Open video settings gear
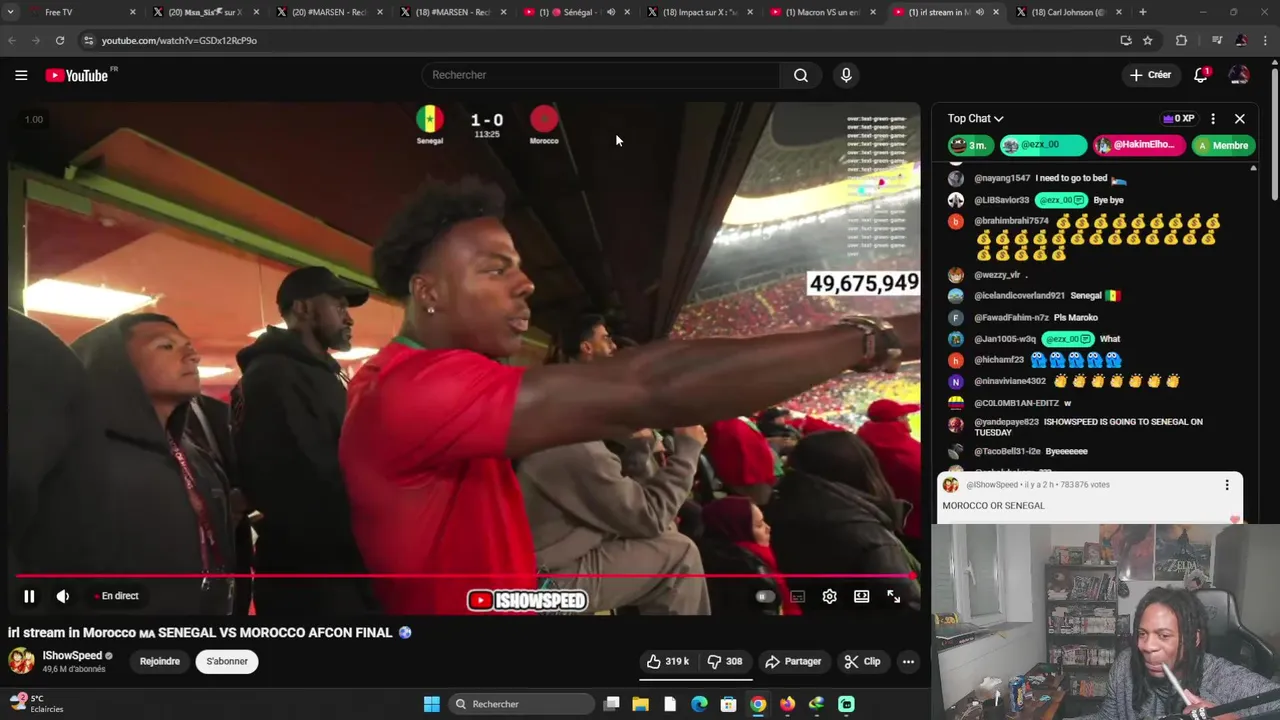This screenshot has width=1280, height=720. pyautogui.click(x=829, y=596)
